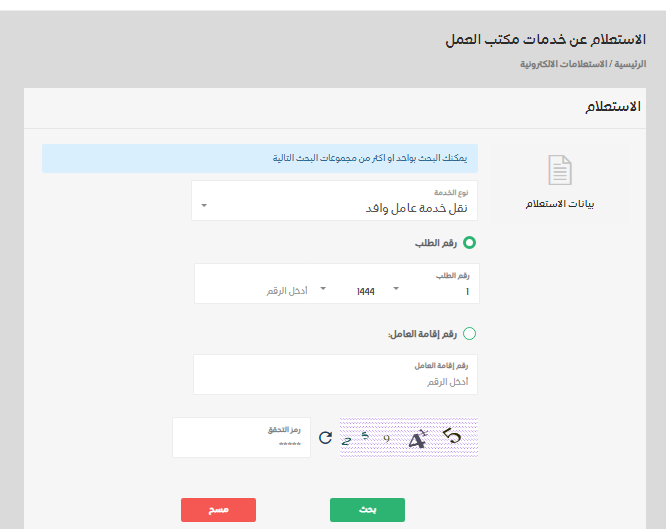Click the document icon for inquiry data
This screenshot has width=666, height=529.
coord(560,170)
